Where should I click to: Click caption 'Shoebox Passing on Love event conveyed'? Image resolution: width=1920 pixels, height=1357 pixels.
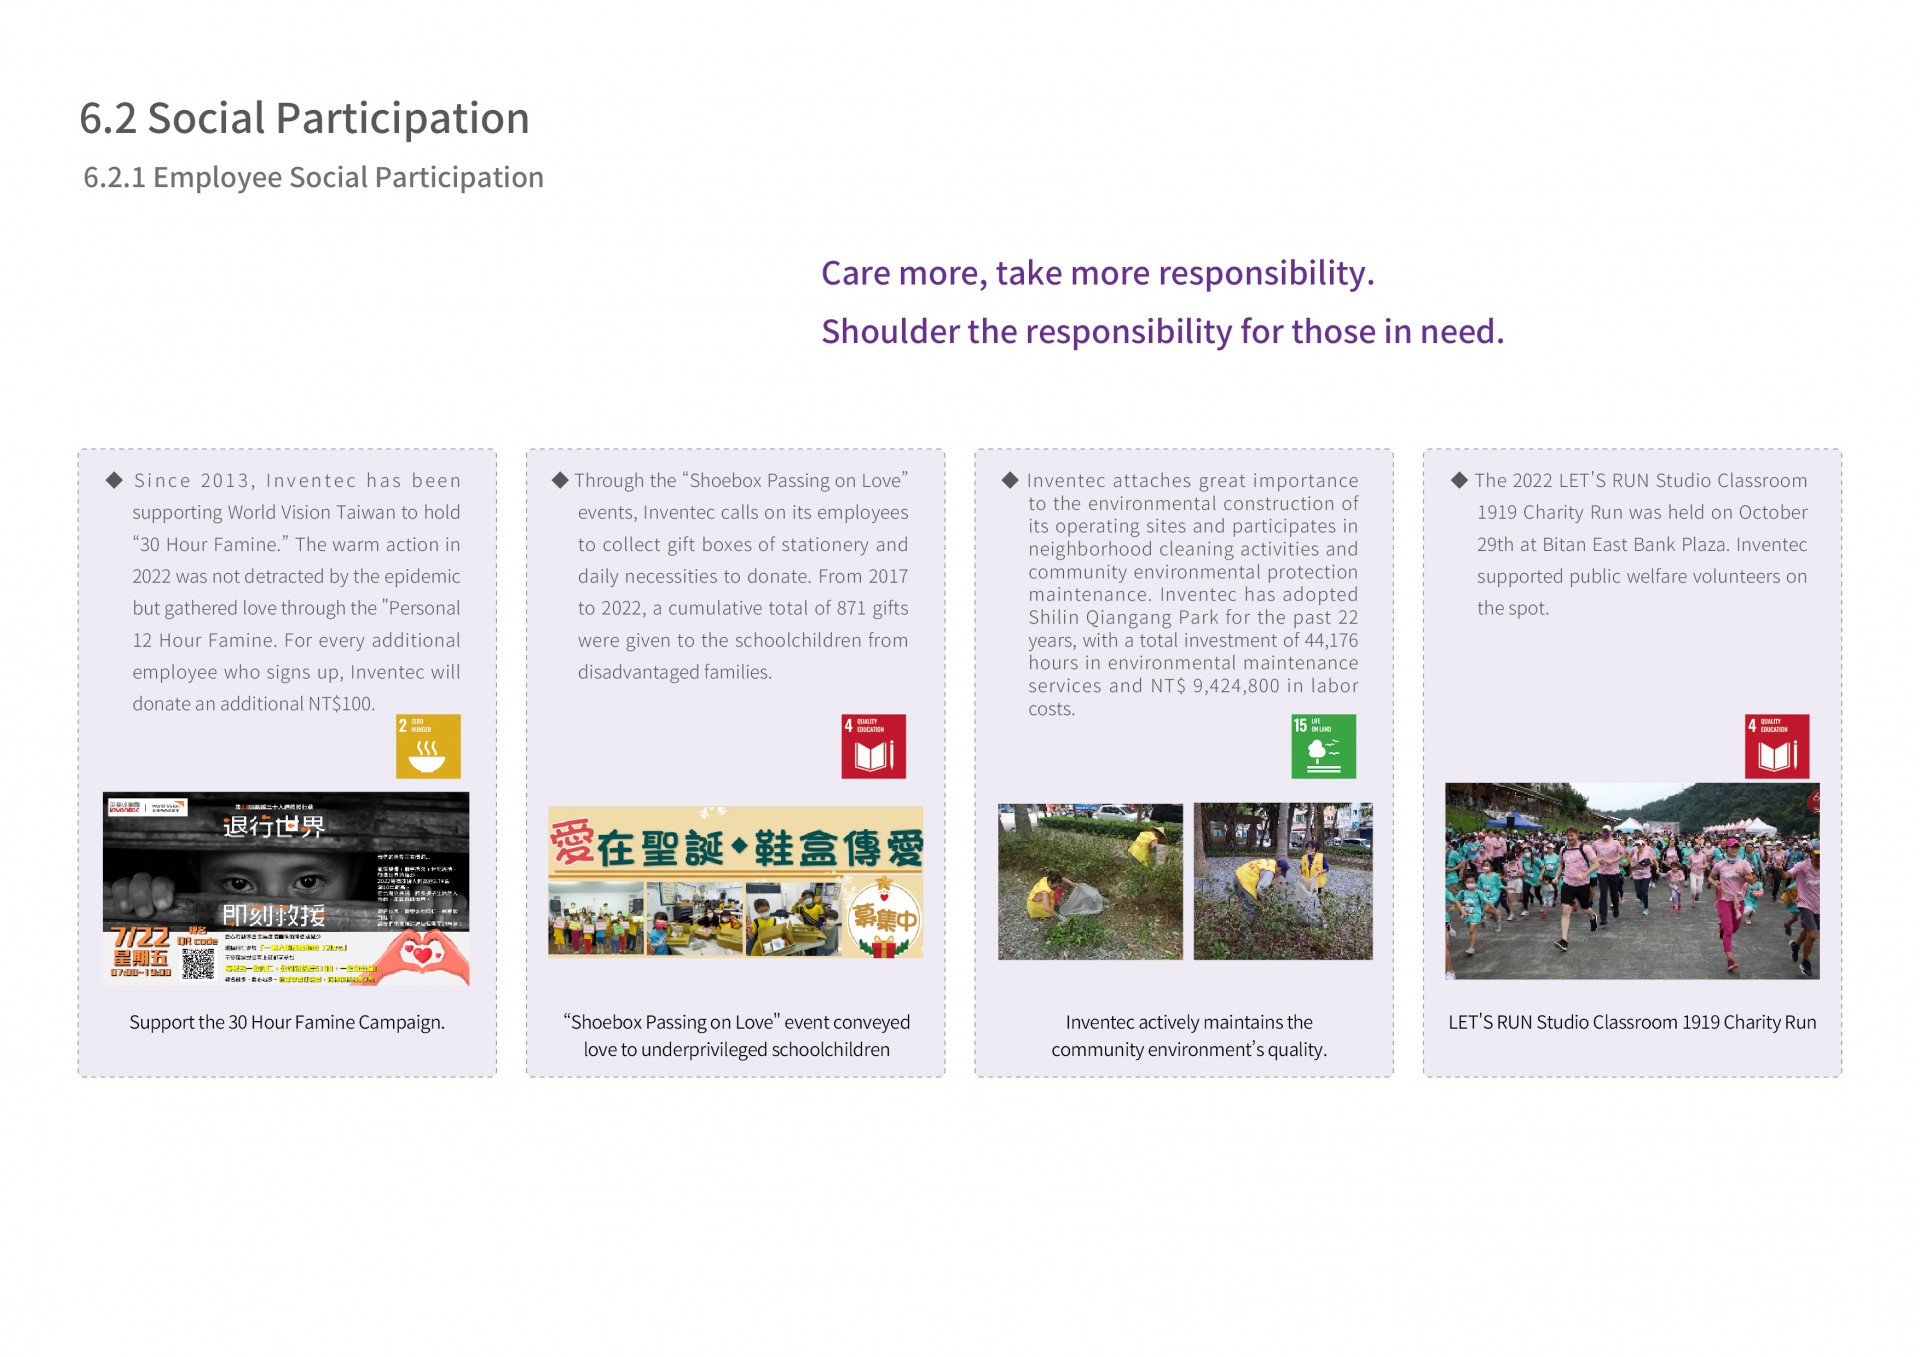[737, 1022]
